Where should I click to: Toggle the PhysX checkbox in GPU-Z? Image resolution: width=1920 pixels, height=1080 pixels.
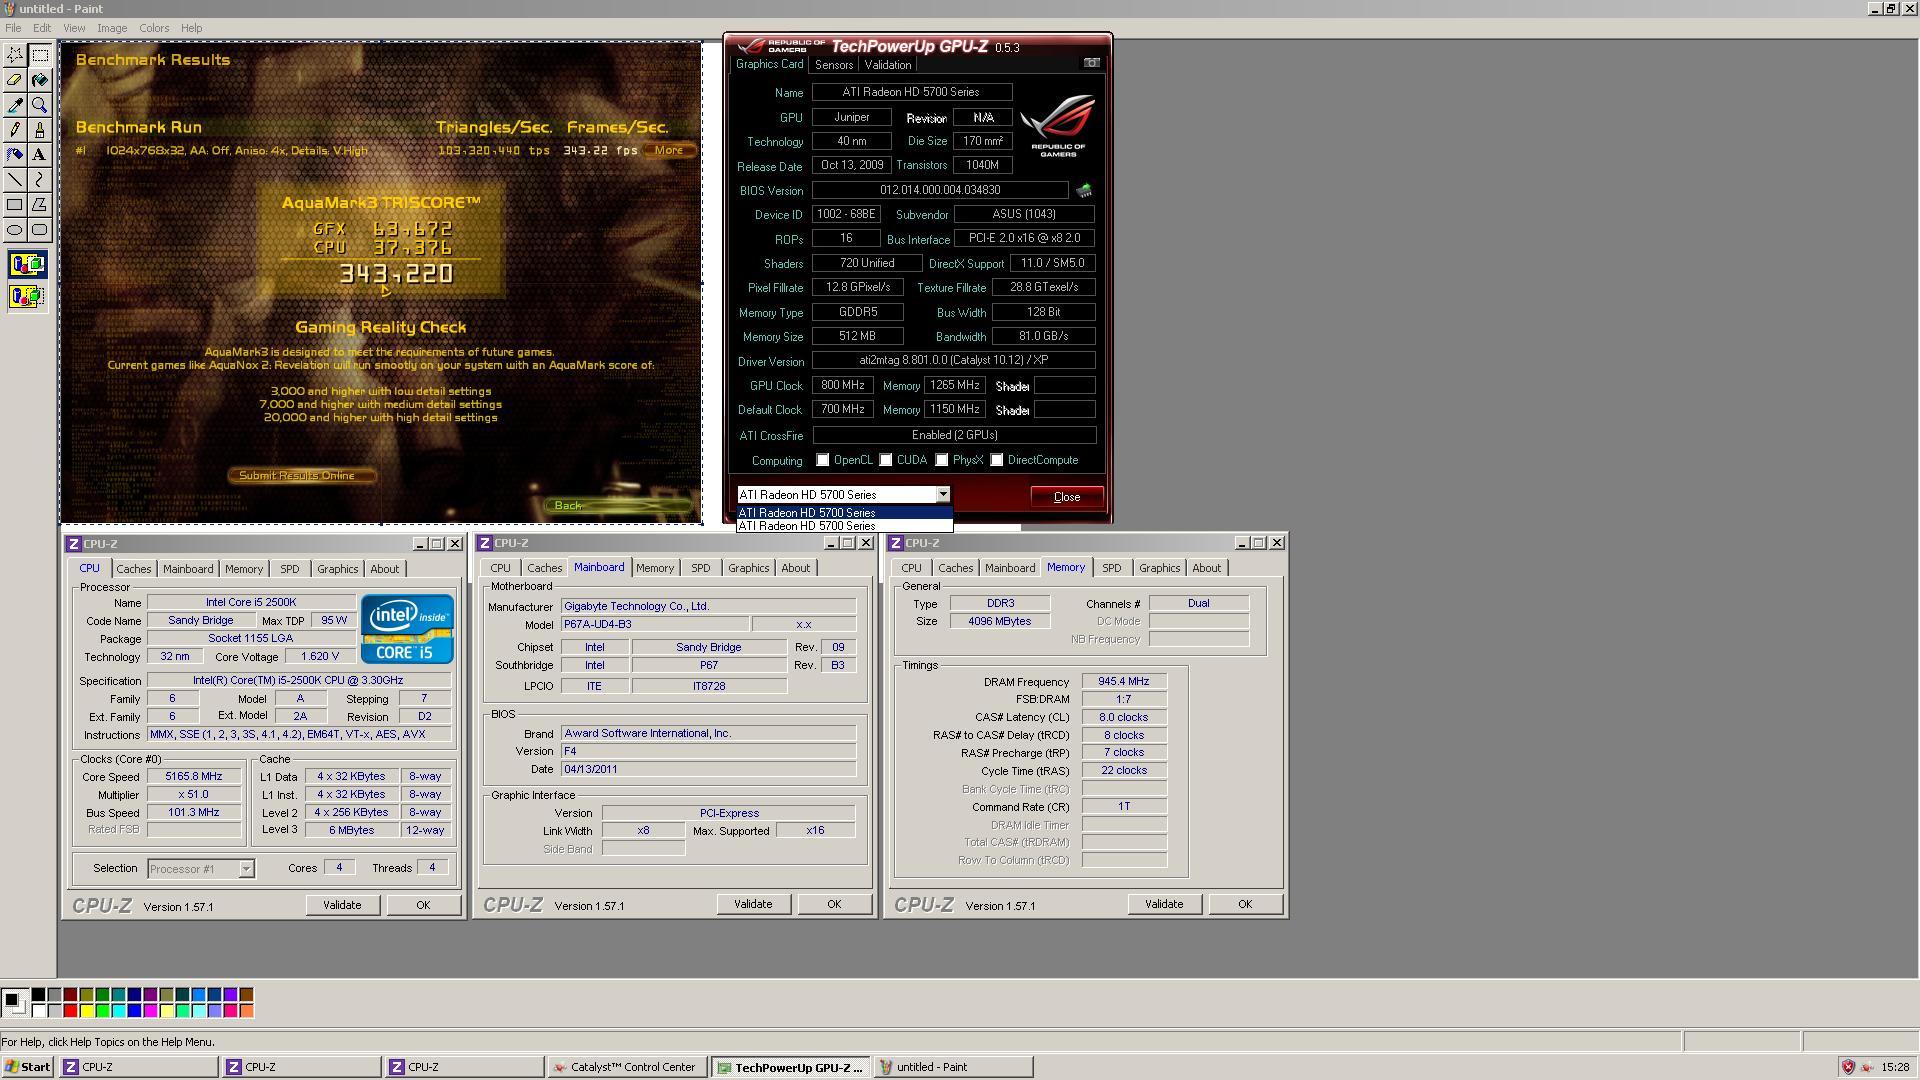(942, 460)
